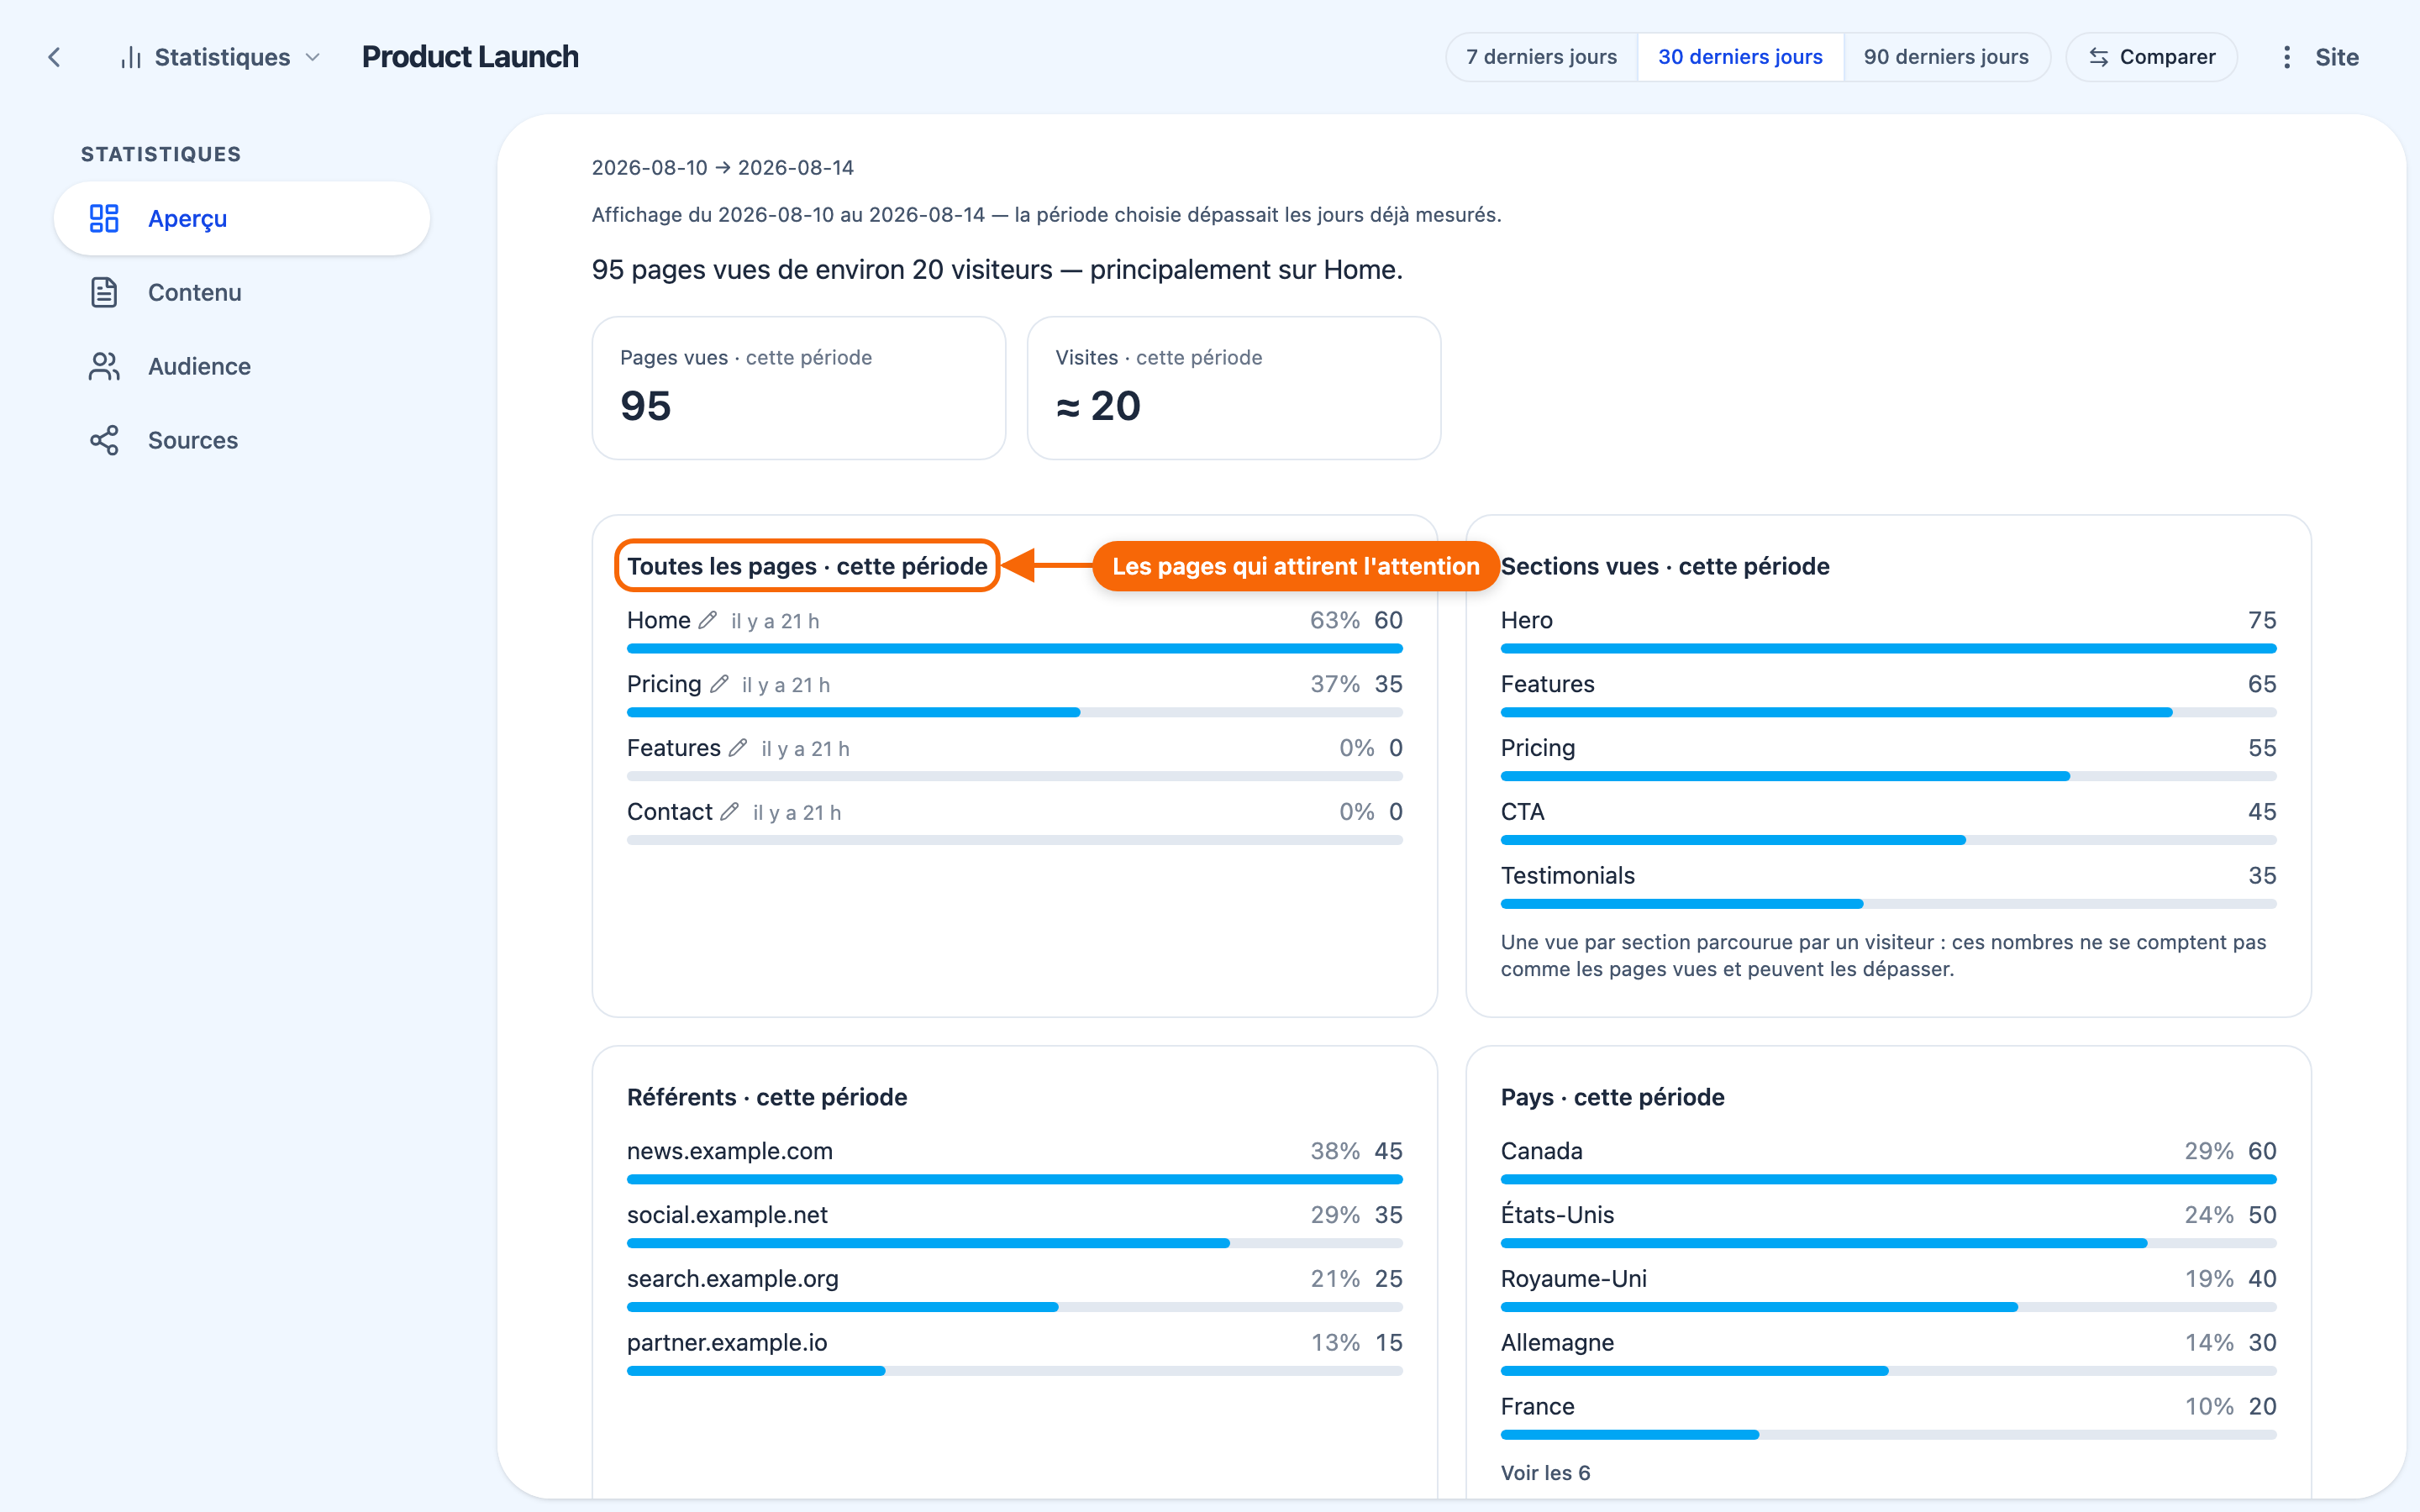This screenshot has height=1512, width=2420.
Task: Click Voir les 6 countries link
Action: (x=1545, y=1472)
